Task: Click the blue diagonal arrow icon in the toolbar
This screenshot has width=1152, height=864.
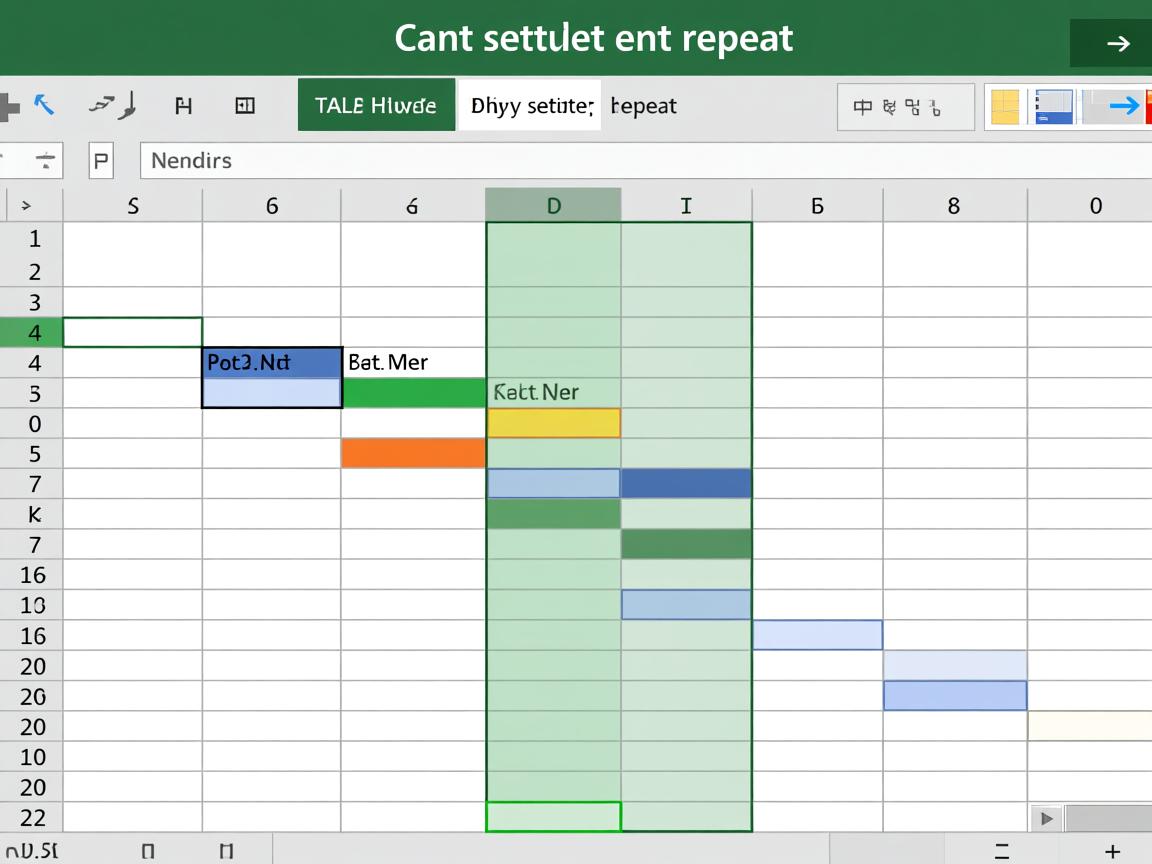Action: pos(44,105)
